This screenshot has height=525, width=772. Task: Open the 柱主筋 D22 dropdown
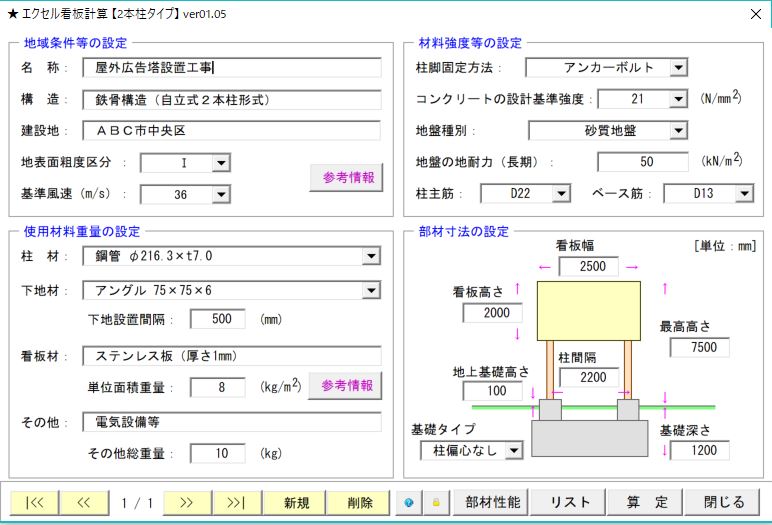click(561, 194)
